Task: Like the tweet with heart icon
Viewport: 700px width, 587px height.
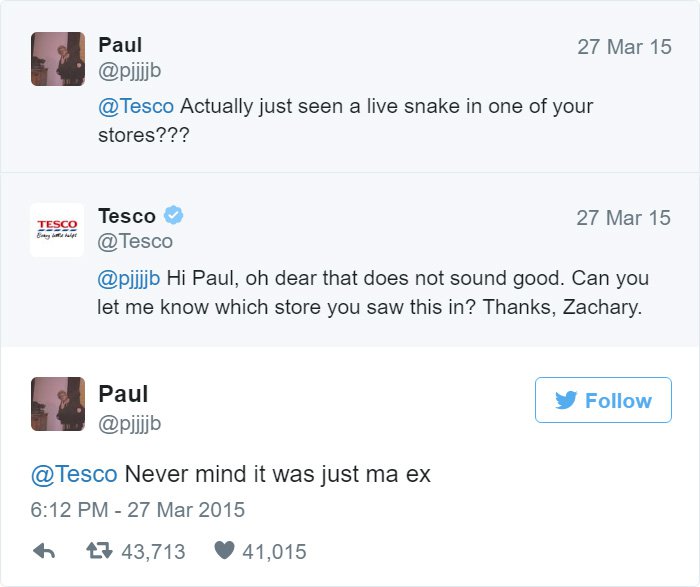Action: (x=224, y=551)
